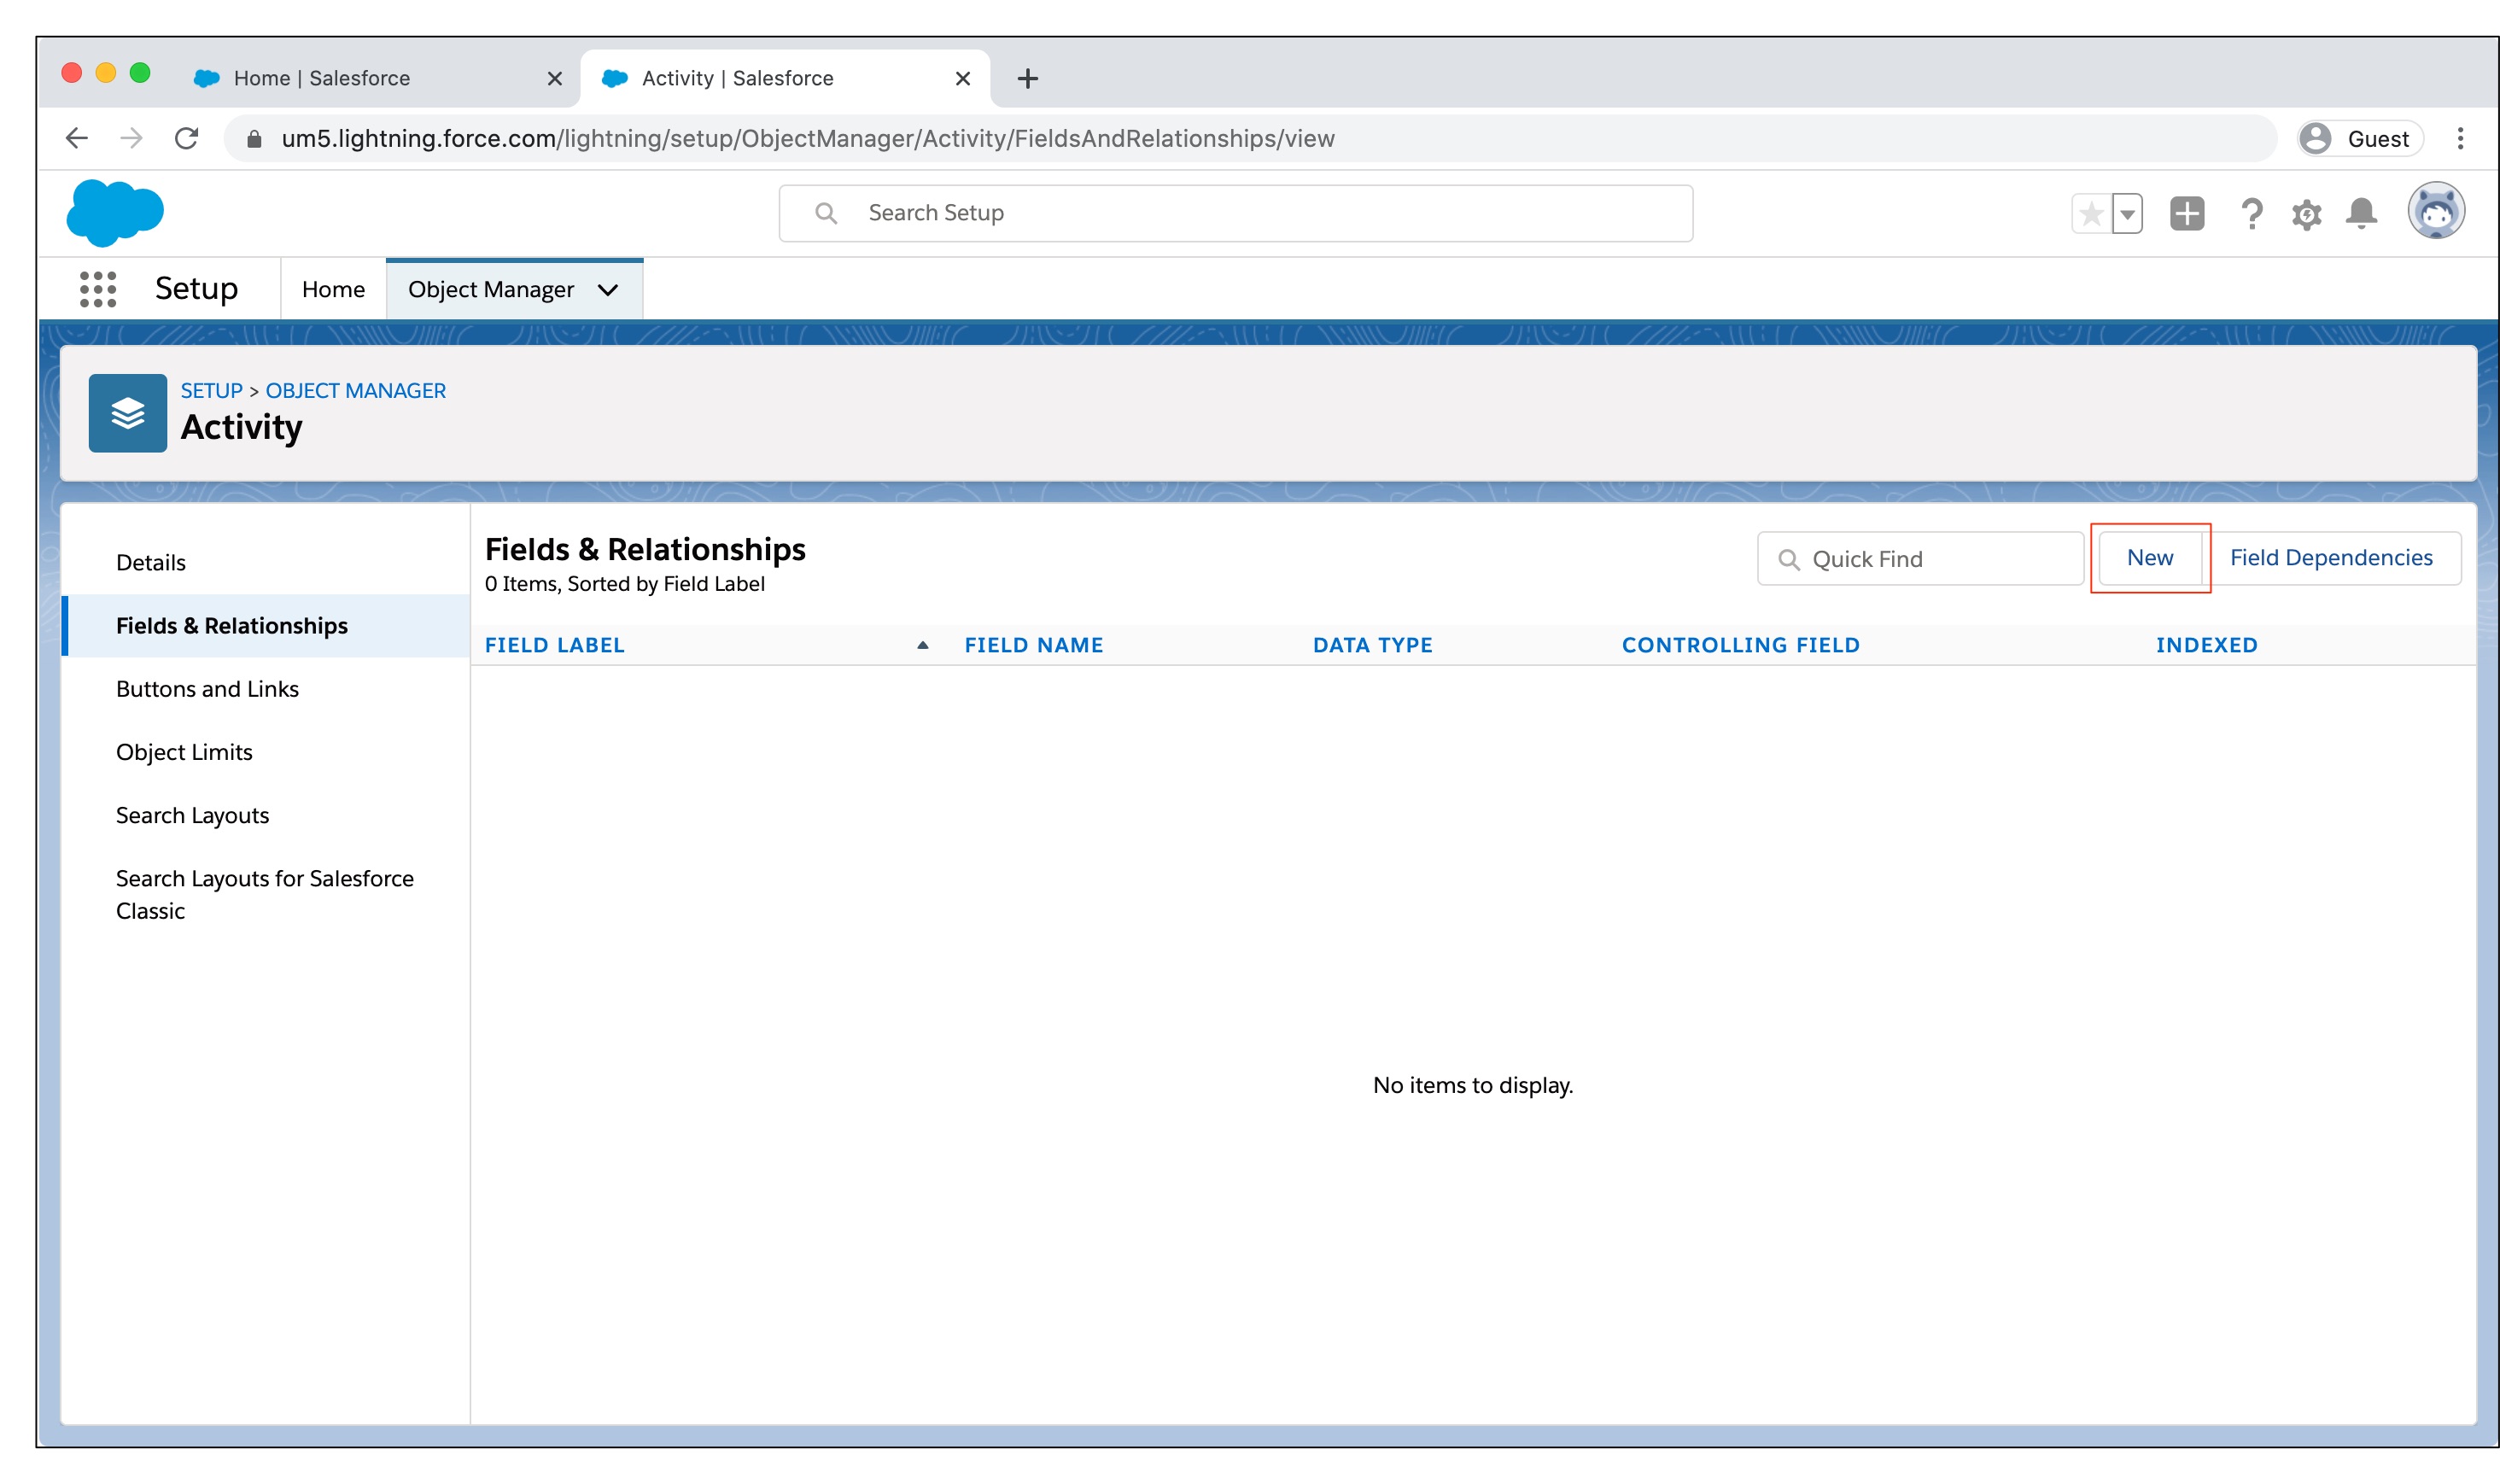This screenshot has height=1484, width=2500.
Task: Follow the OBJECT MANAGER breadcrumb link
Action: point(355,391)
